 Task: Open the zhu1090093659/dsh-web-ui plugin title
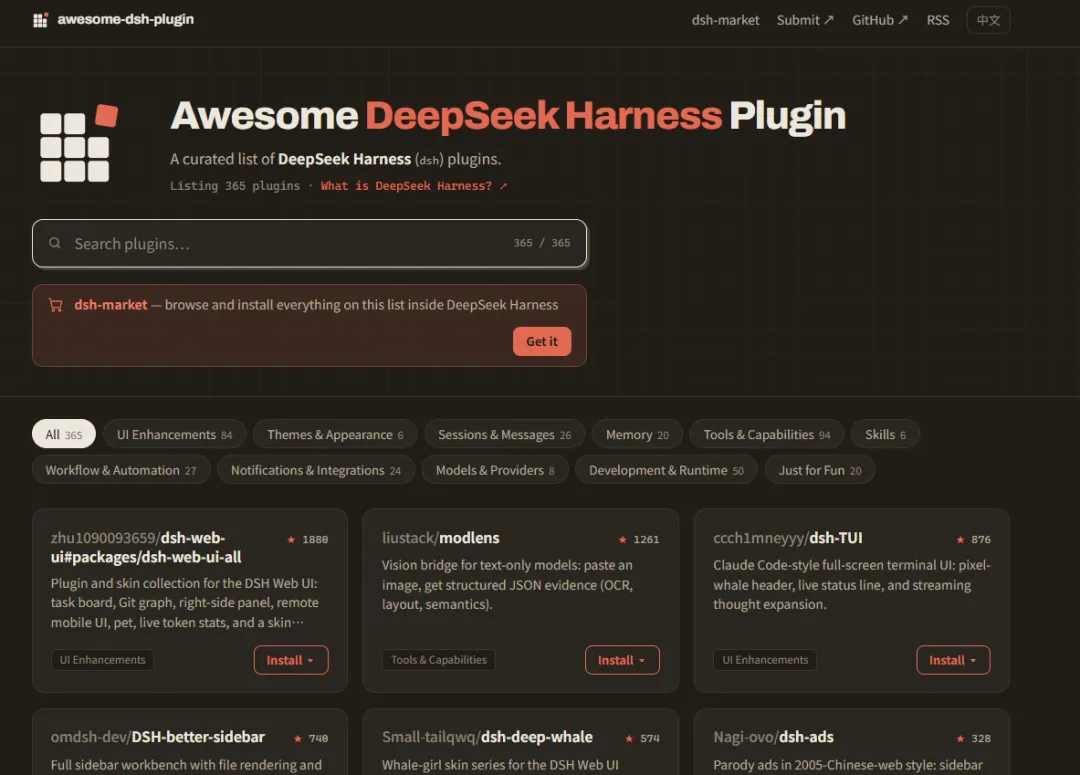click(x=146, y=548)
